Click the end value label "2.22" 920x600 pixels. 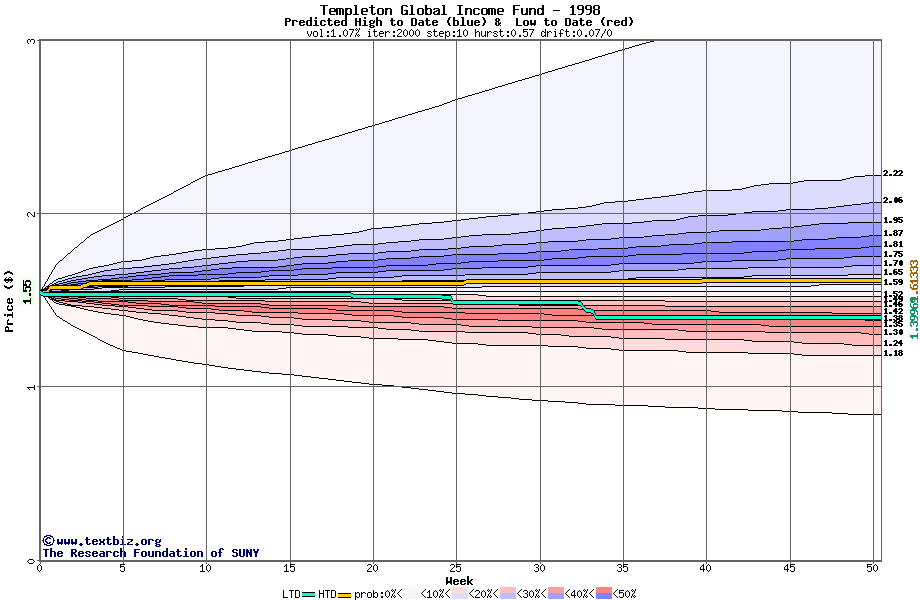(893, 174)
